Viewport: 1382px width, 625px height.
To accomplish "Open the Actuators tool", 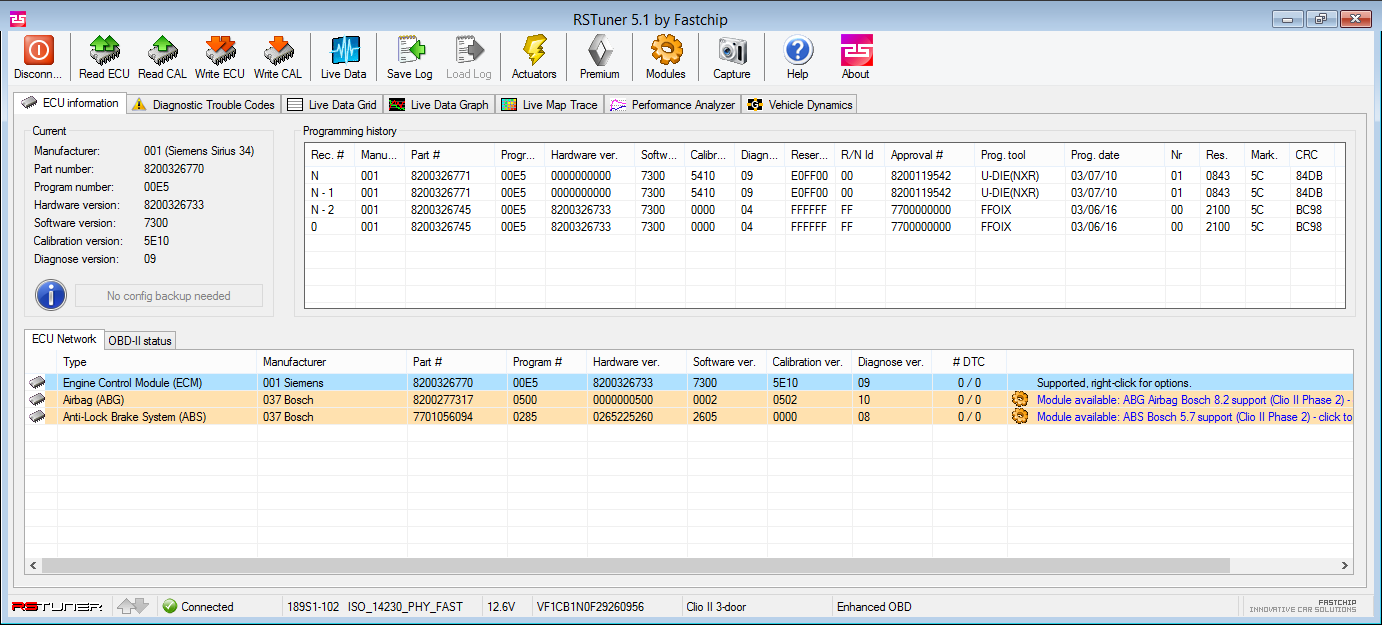I will click(x=534, y=57).
